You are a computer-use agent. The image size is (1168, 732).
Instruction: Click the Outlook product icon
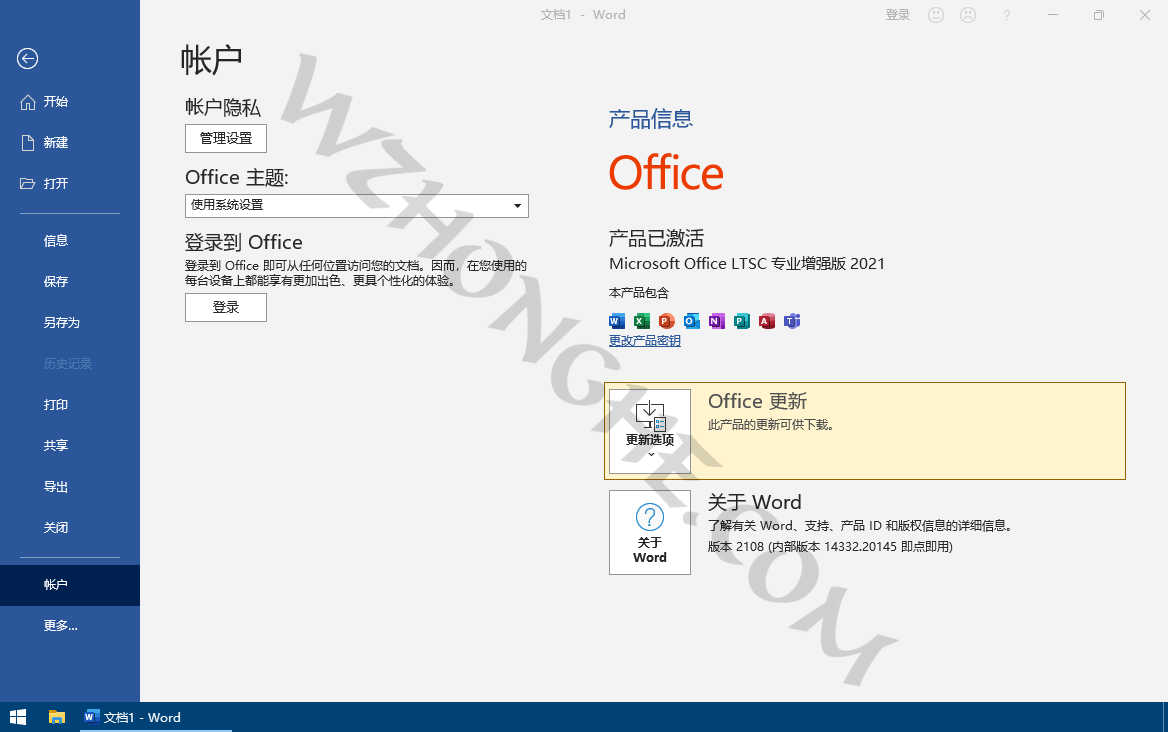(691, 321)
